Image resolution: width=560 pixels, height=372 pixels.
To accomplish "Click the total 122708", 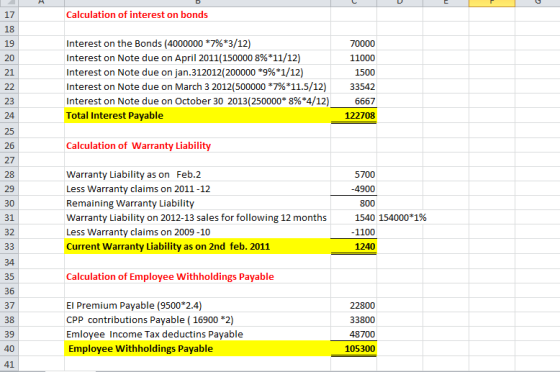I will click(x=360, y=116).
